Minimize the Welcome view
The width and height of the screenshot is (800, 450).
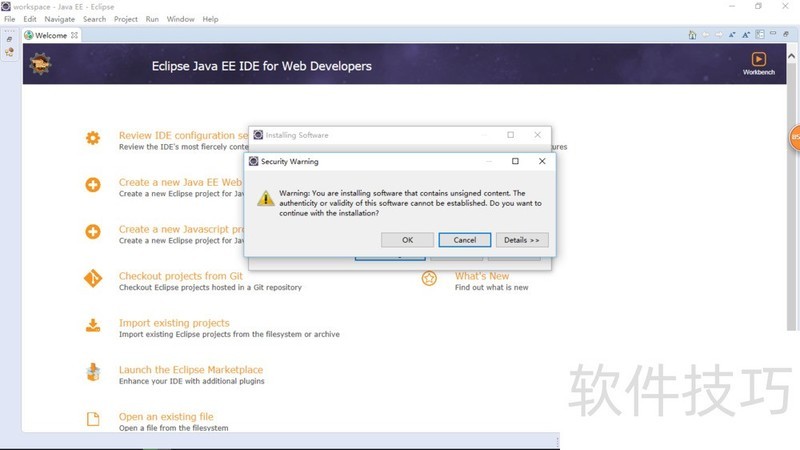click(x=773, y=33)
